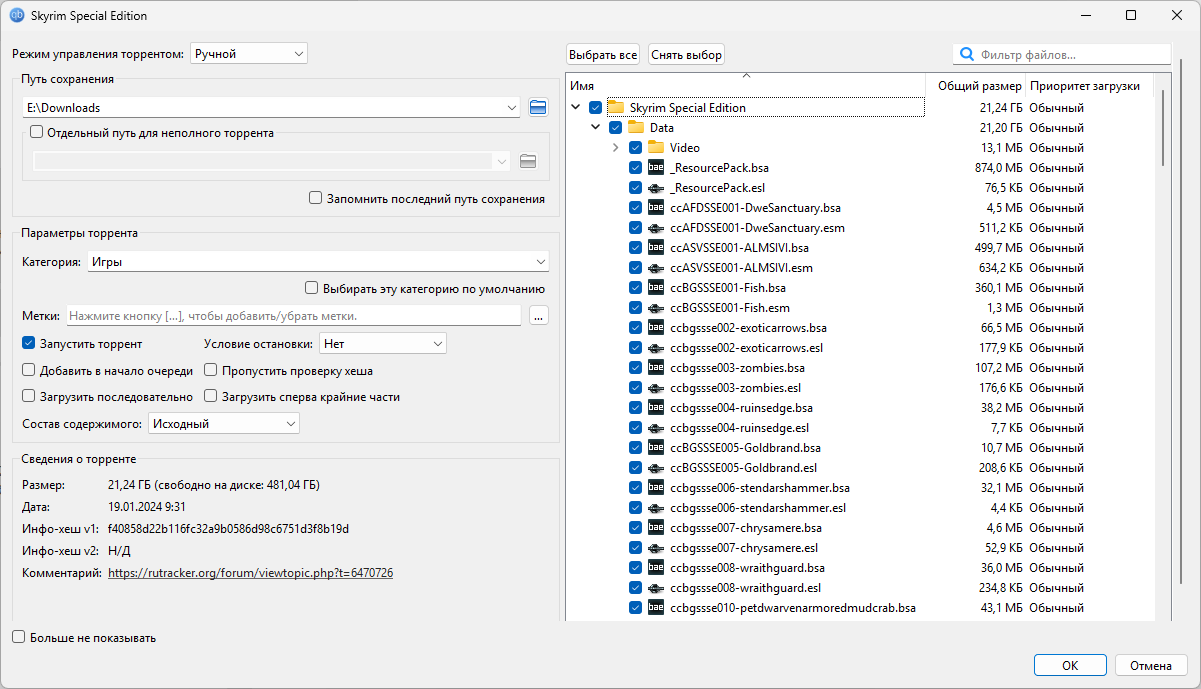Image resolution: width=1201 pixels, height=689 pixels.
Task: Click the file filter search field
Action: tap(1062, 55)
